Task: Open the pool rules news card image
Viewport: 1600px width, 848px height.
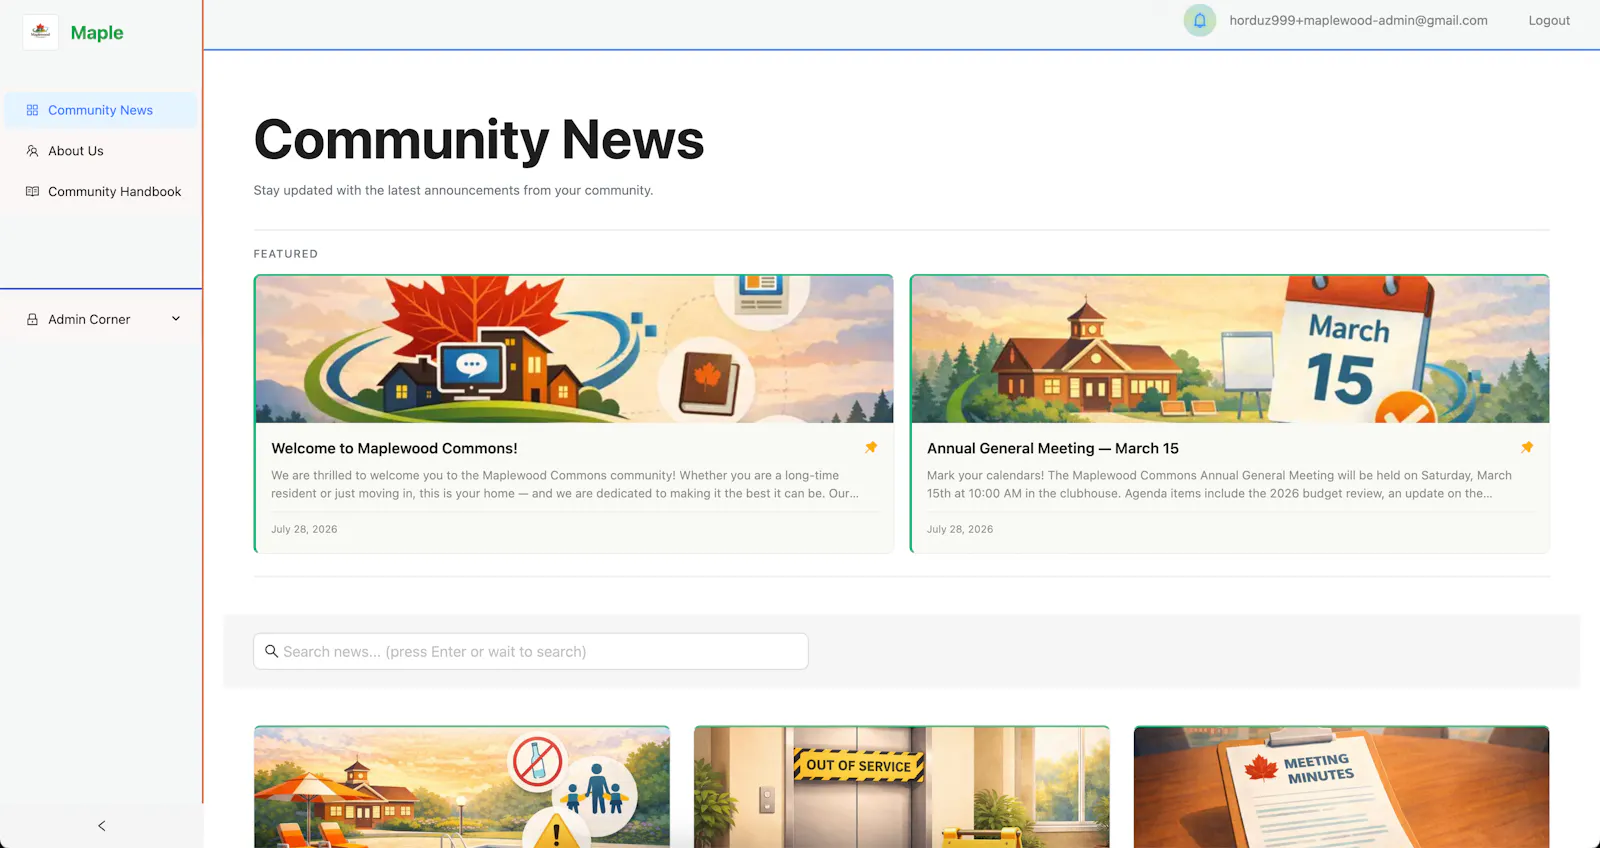Action: [x=462, y=788]
